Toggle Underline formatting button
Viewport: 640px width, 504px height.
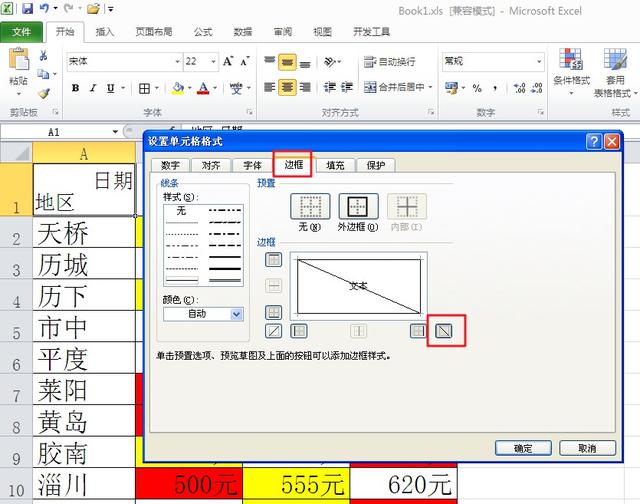click(111, 88)
